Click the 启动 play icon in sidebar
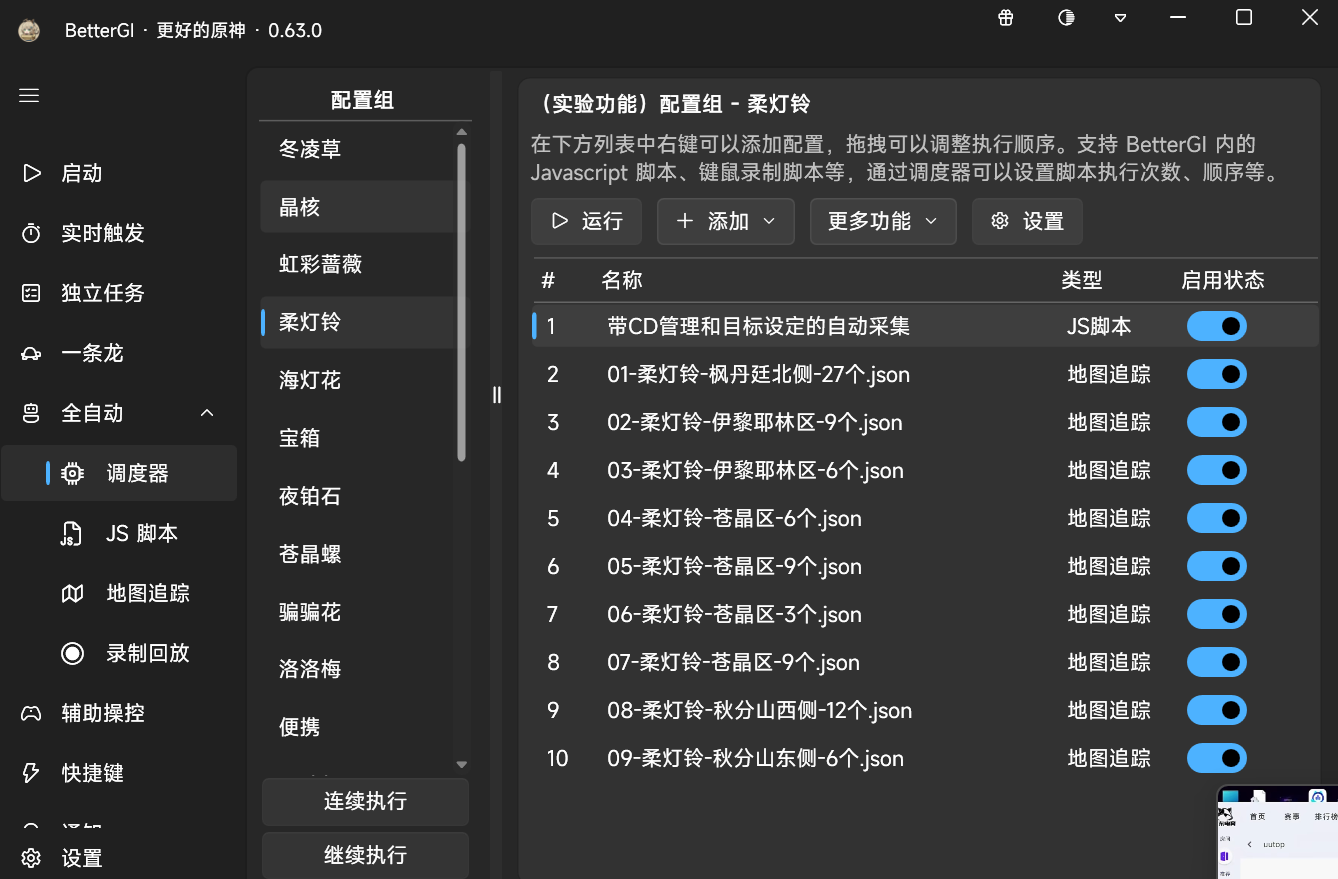1338x879 pixels. point(31,173)
